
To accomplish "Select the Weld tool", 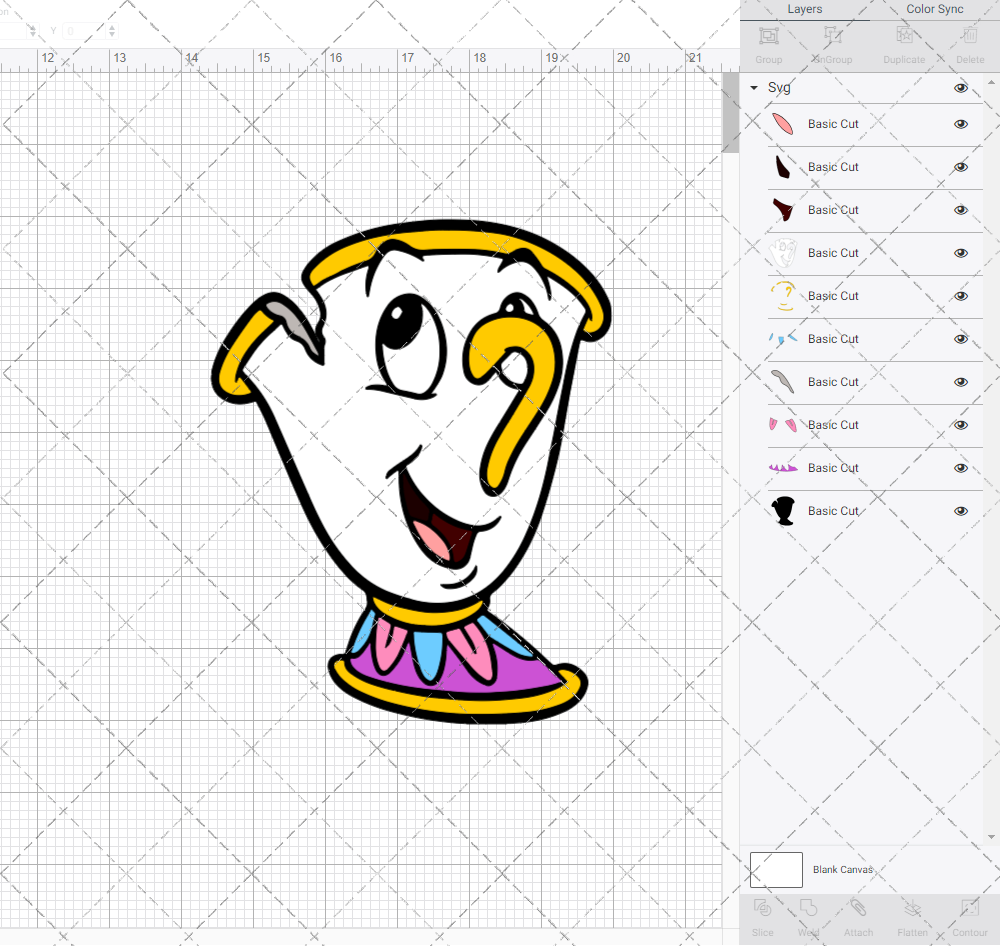I will tap(808, 908).
